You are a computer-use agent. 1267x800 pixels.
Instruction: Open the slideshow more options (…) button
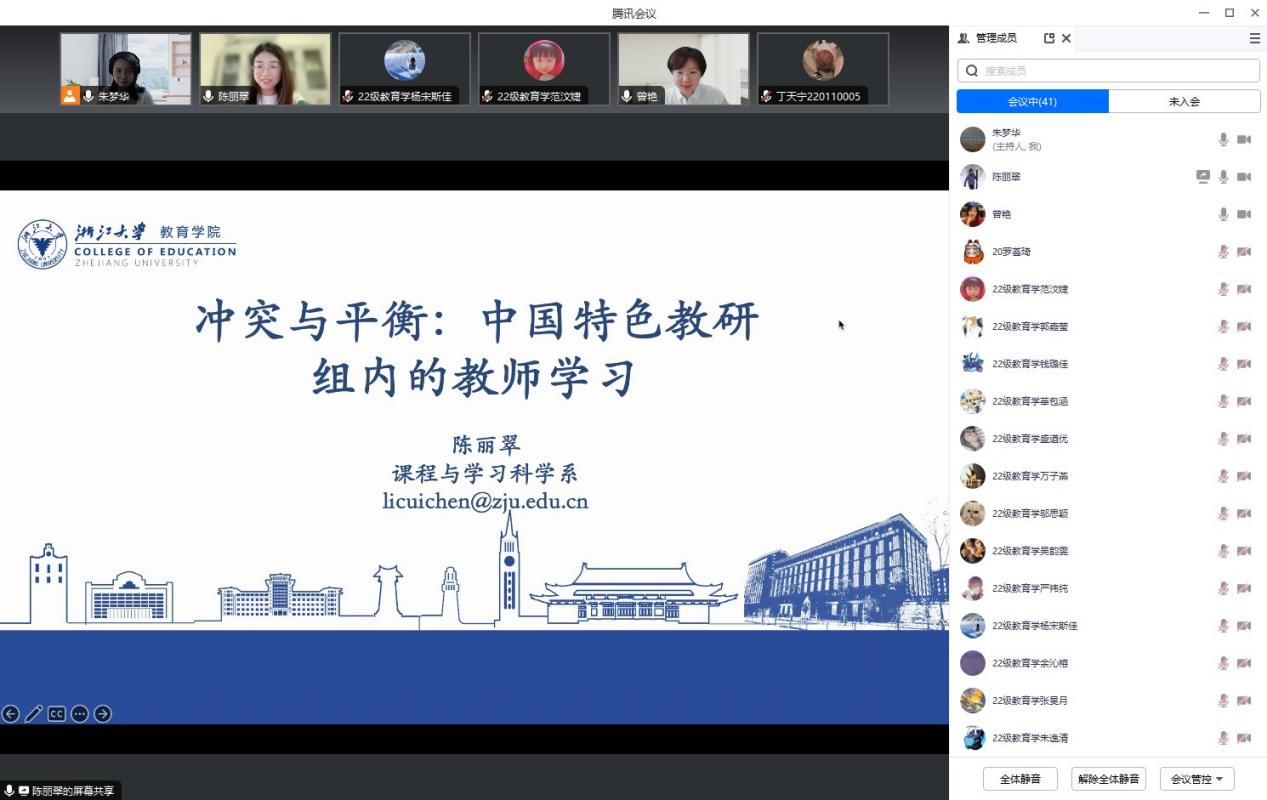pos(80,714)
